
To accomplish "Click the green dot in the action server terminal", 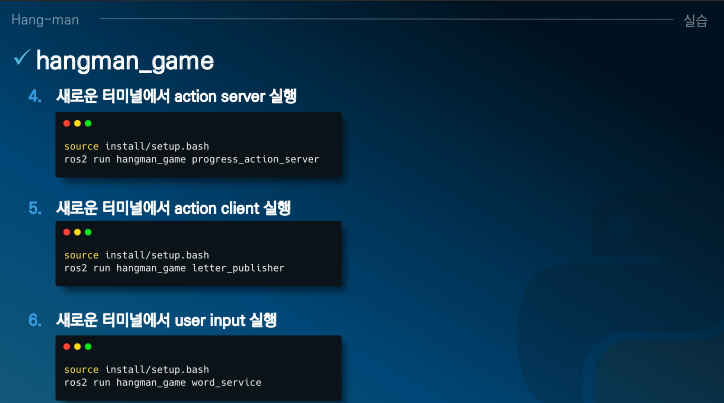I will coord(88,123).
